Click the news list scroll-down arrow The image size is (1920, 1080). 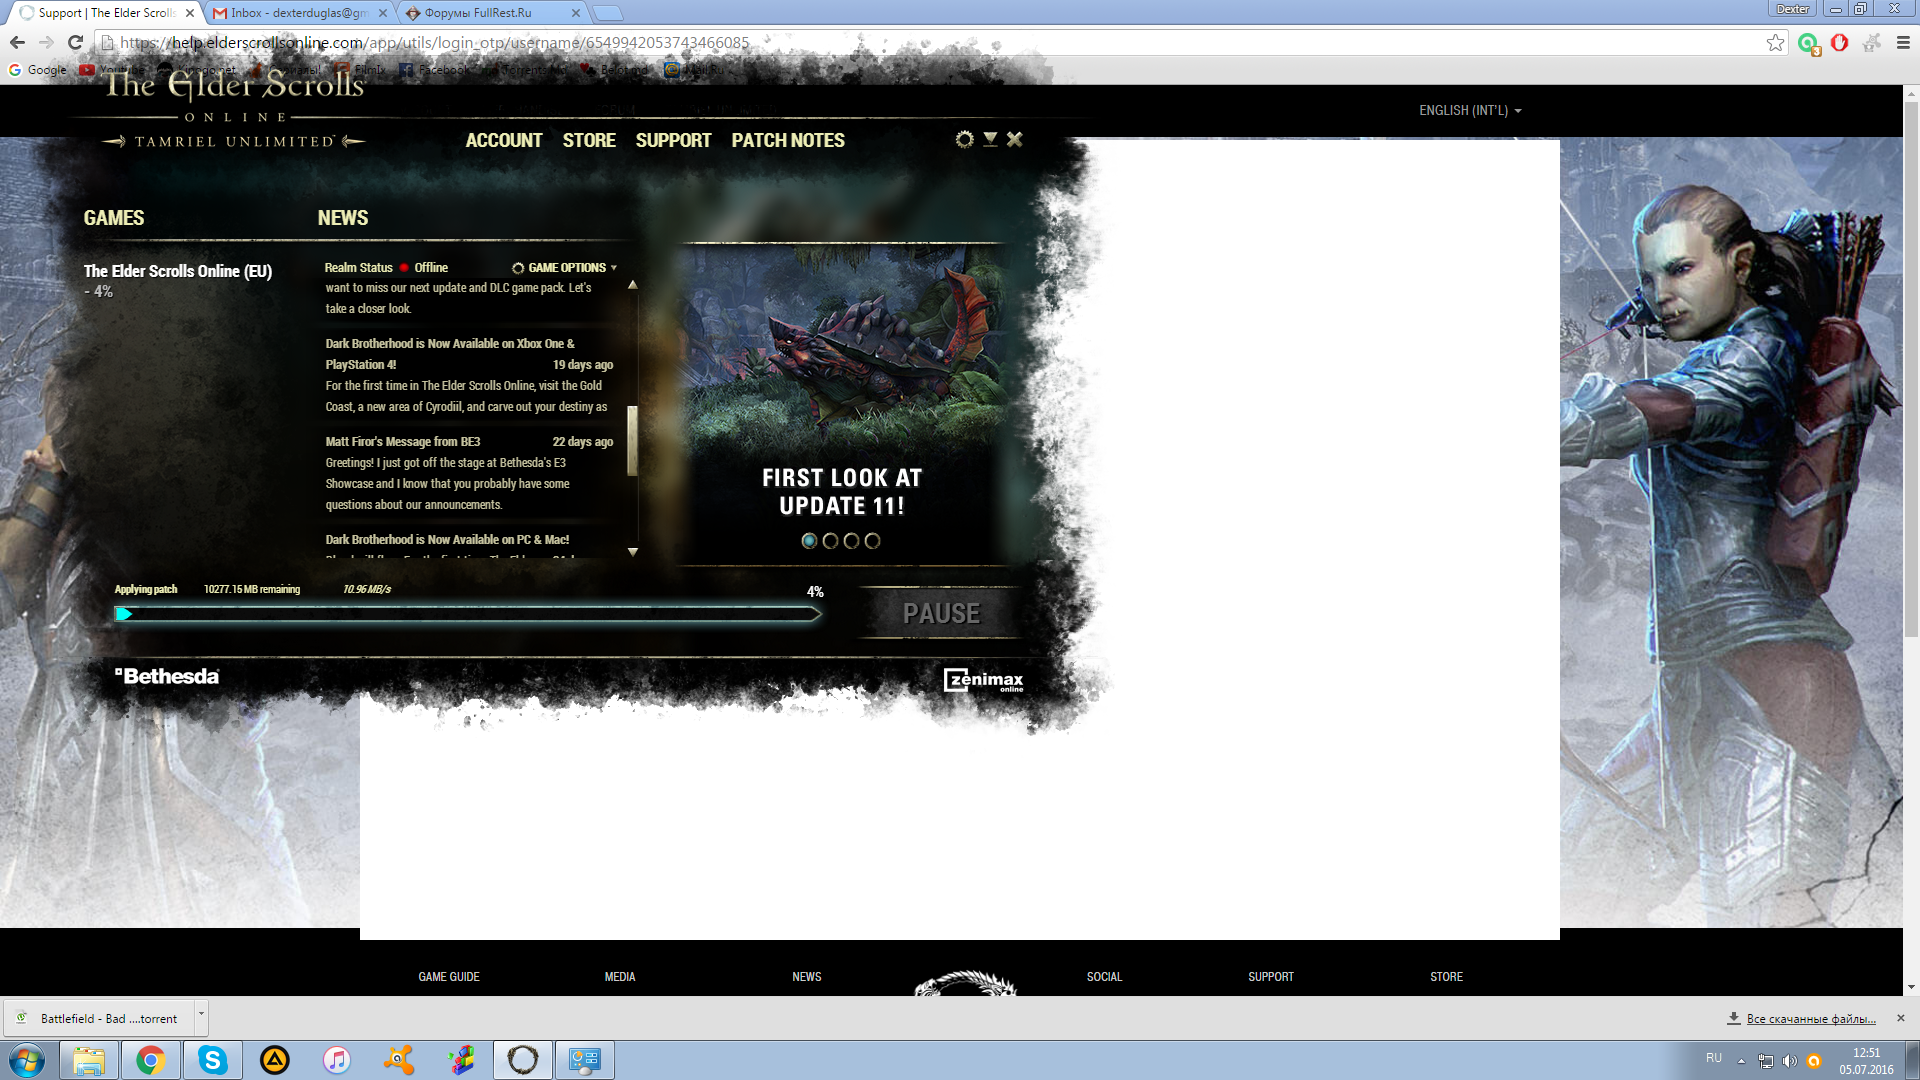pyautogui.click(x=632, y=552)
